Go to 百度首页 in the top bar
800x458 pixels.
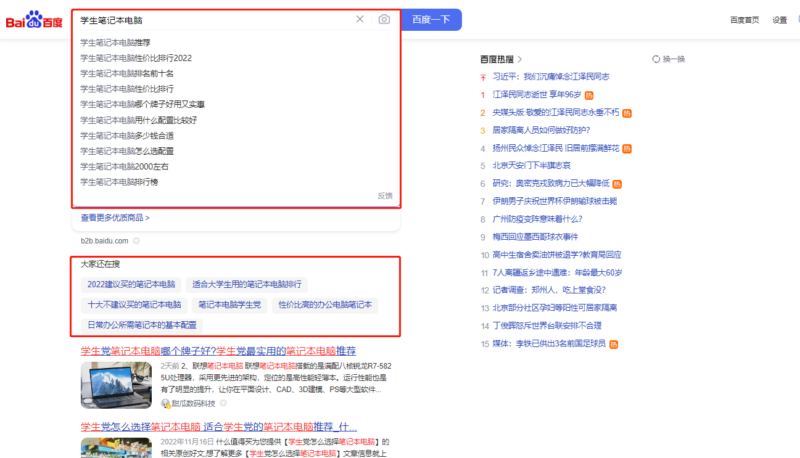pos(744,20)
